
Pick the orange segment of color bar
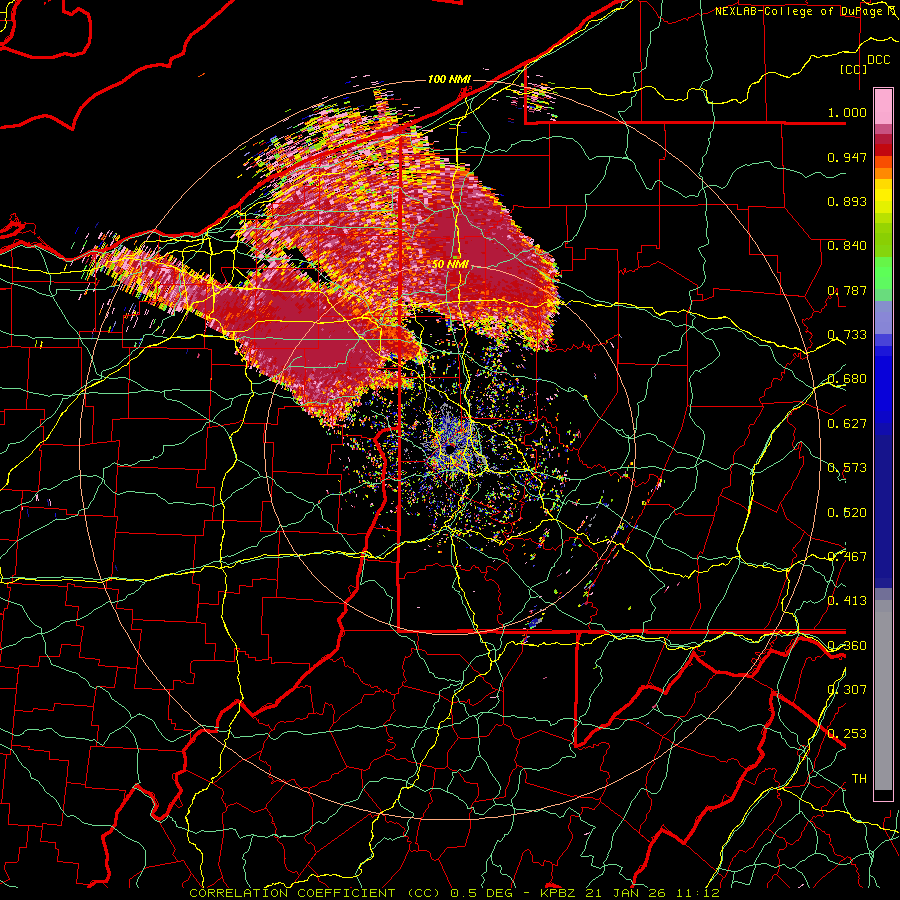coord(883,173)
